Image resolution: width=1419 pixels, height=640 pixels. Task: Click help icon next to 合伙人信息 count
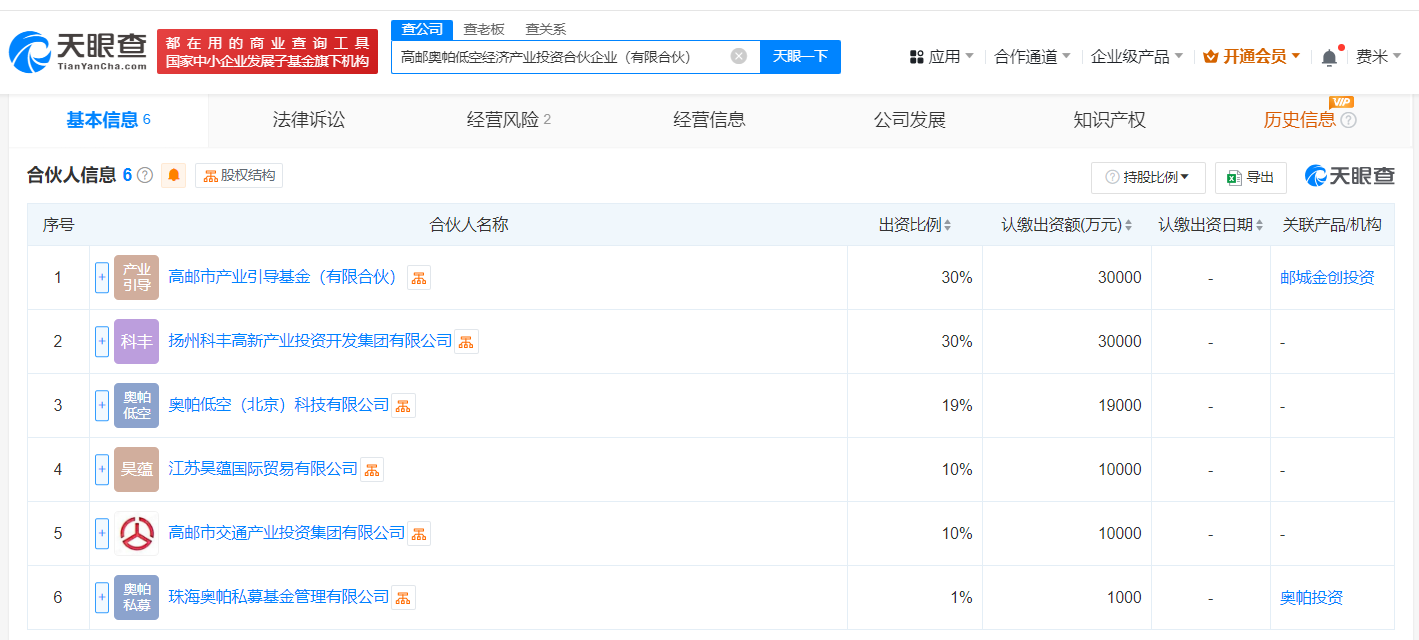point(145,176)
